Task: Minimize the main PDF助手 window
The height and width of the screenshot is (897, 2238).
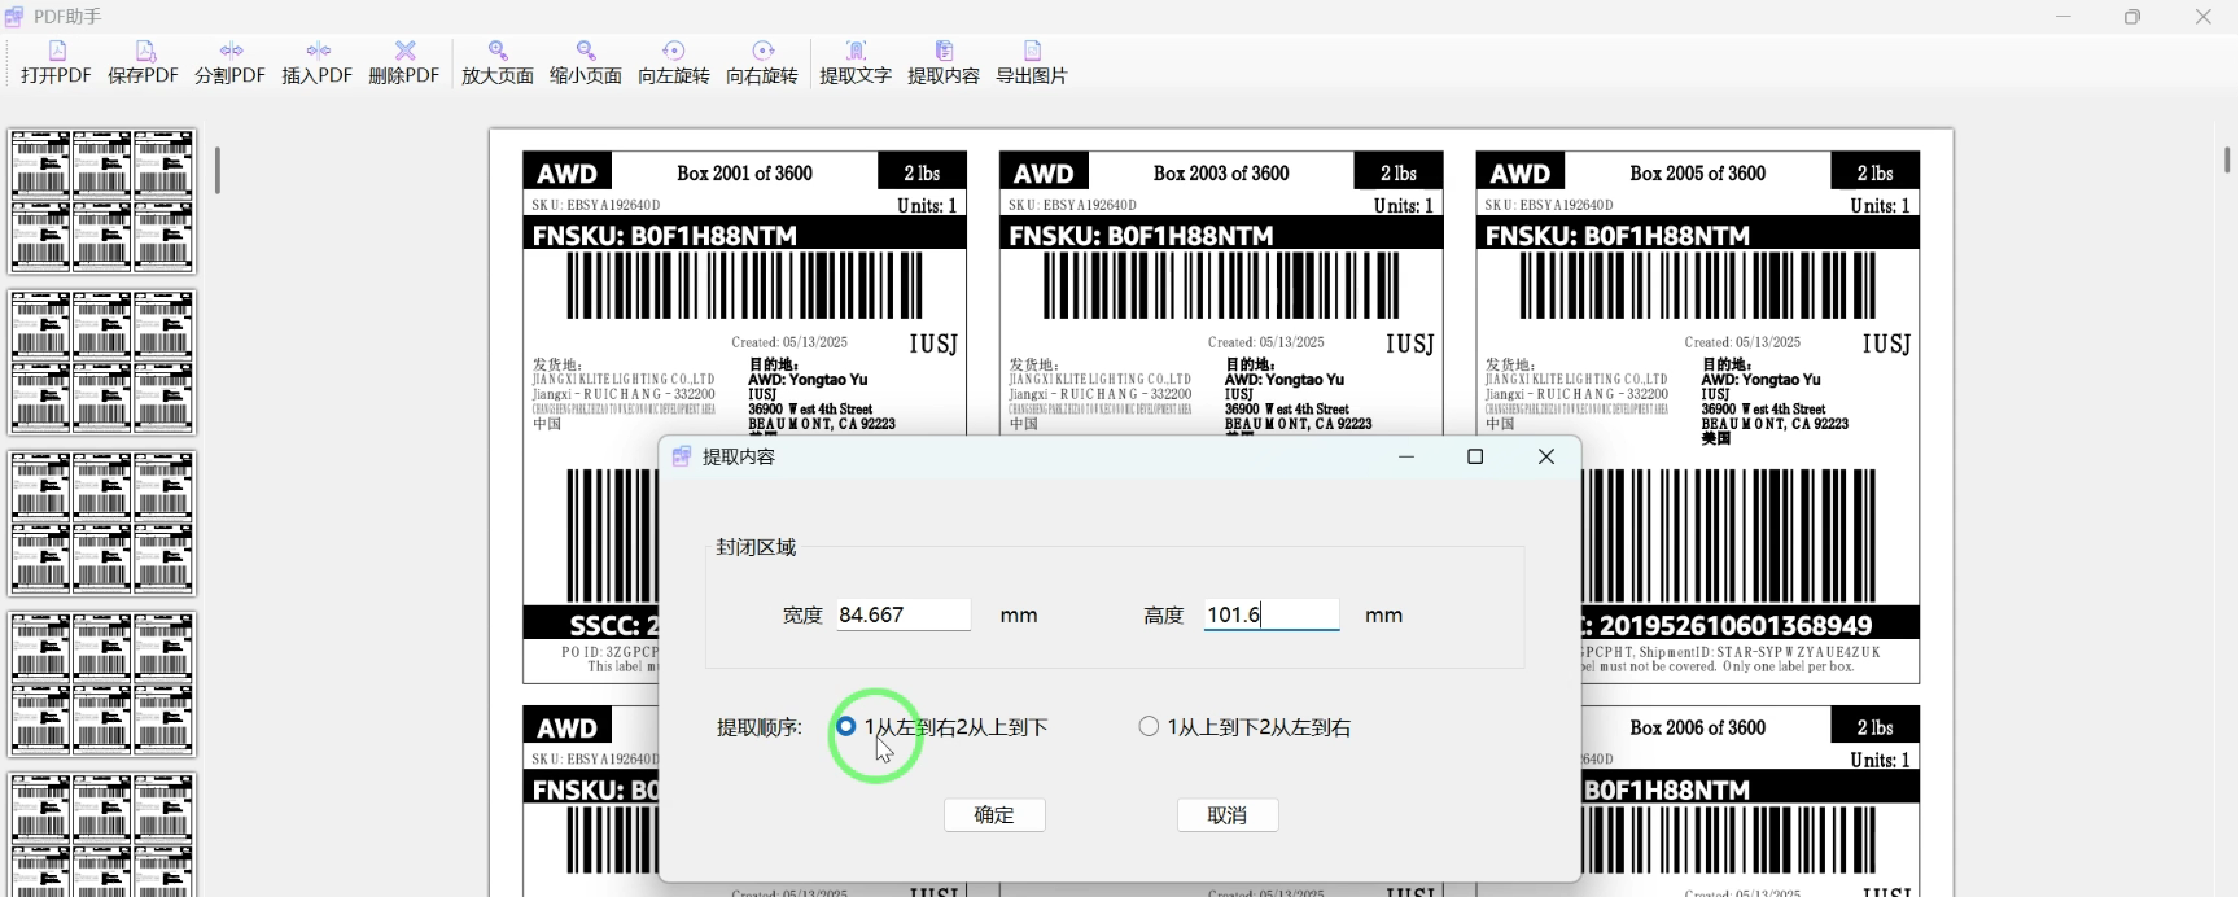Action: click(x=2063, y=16)
